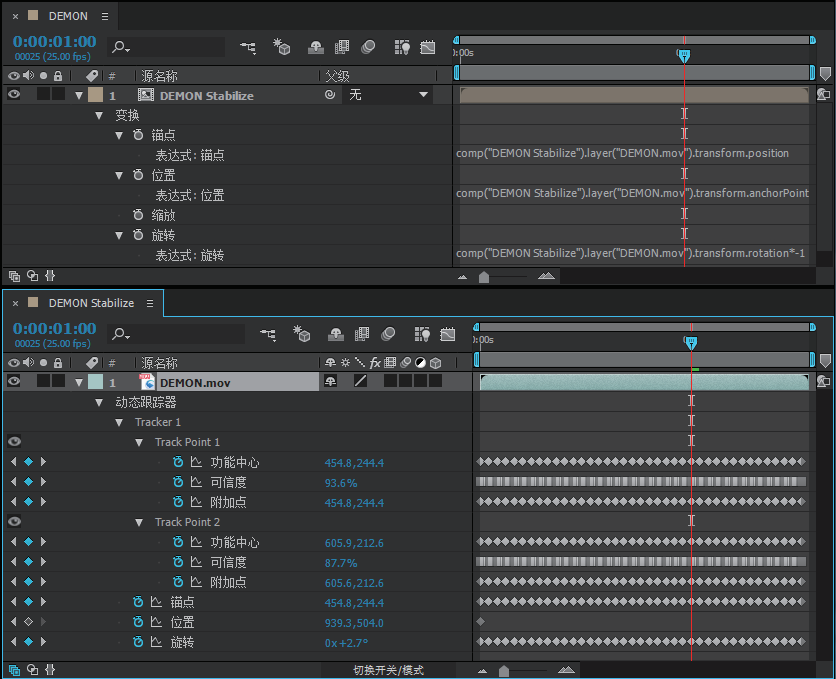
Task: Edit position value 939.3,504.0
Action: [x=354, y=623]
